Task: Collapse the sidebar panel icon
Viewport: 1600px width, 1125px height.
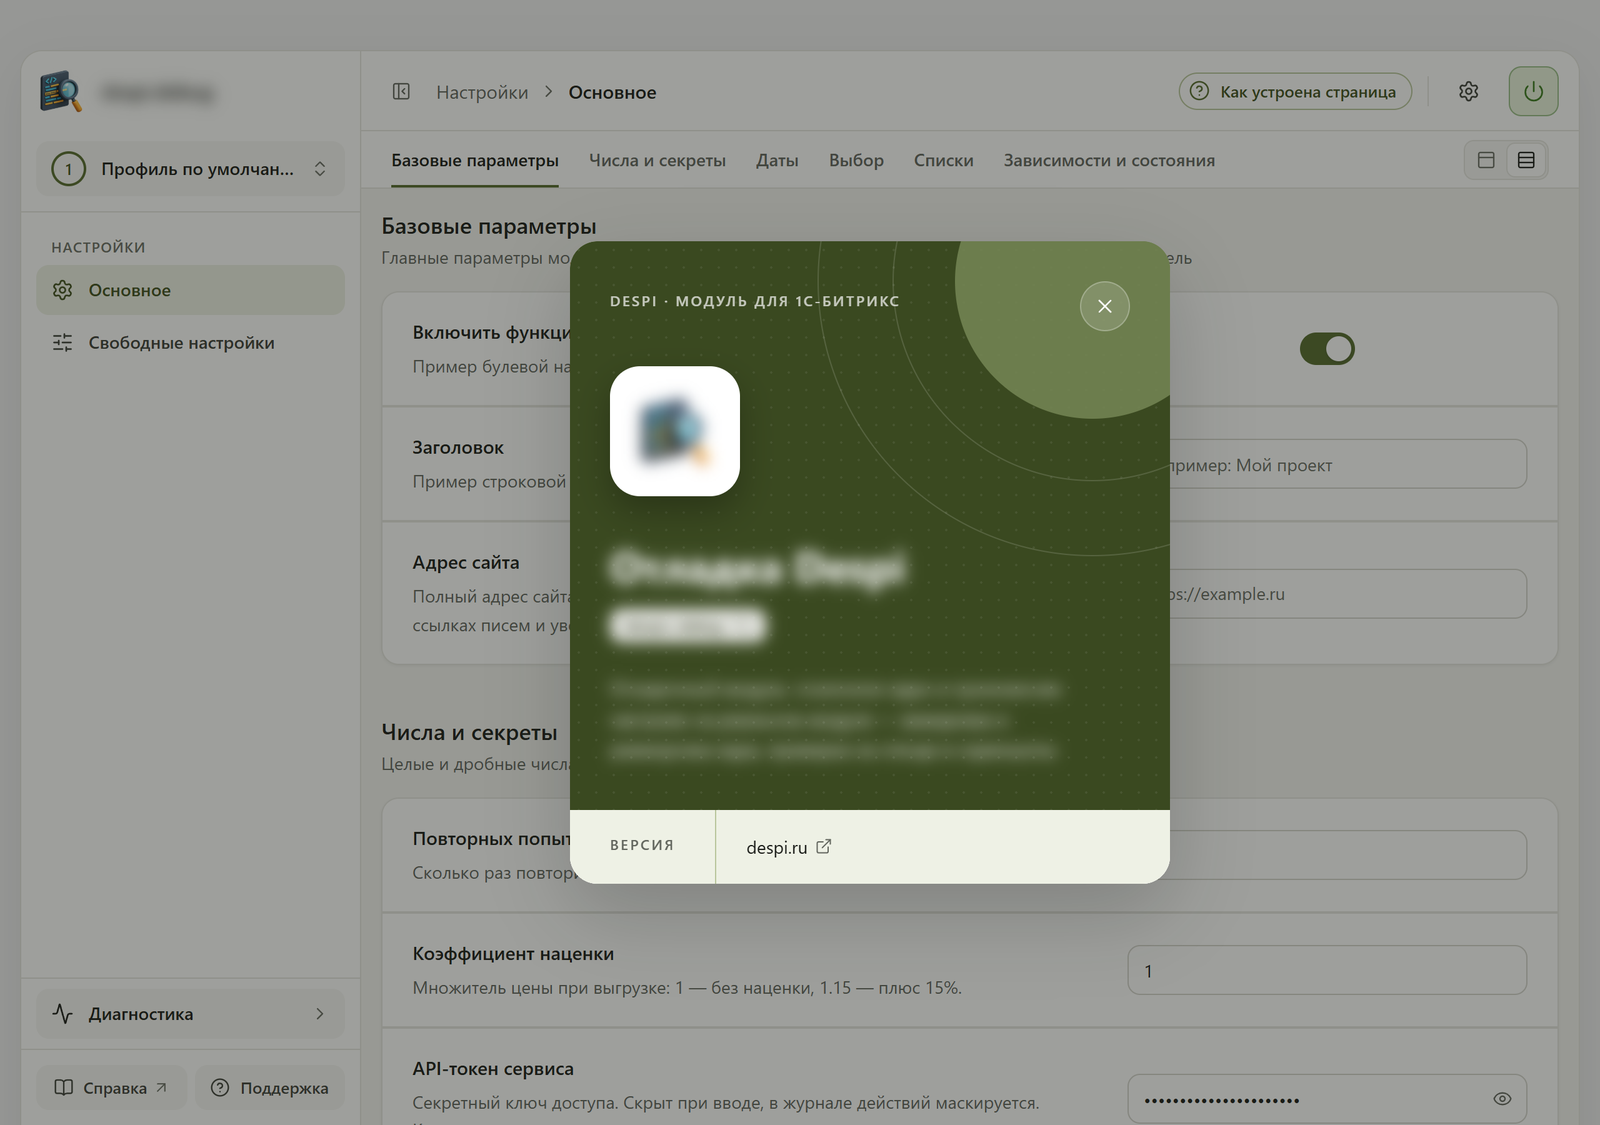Action: [401, 92]
